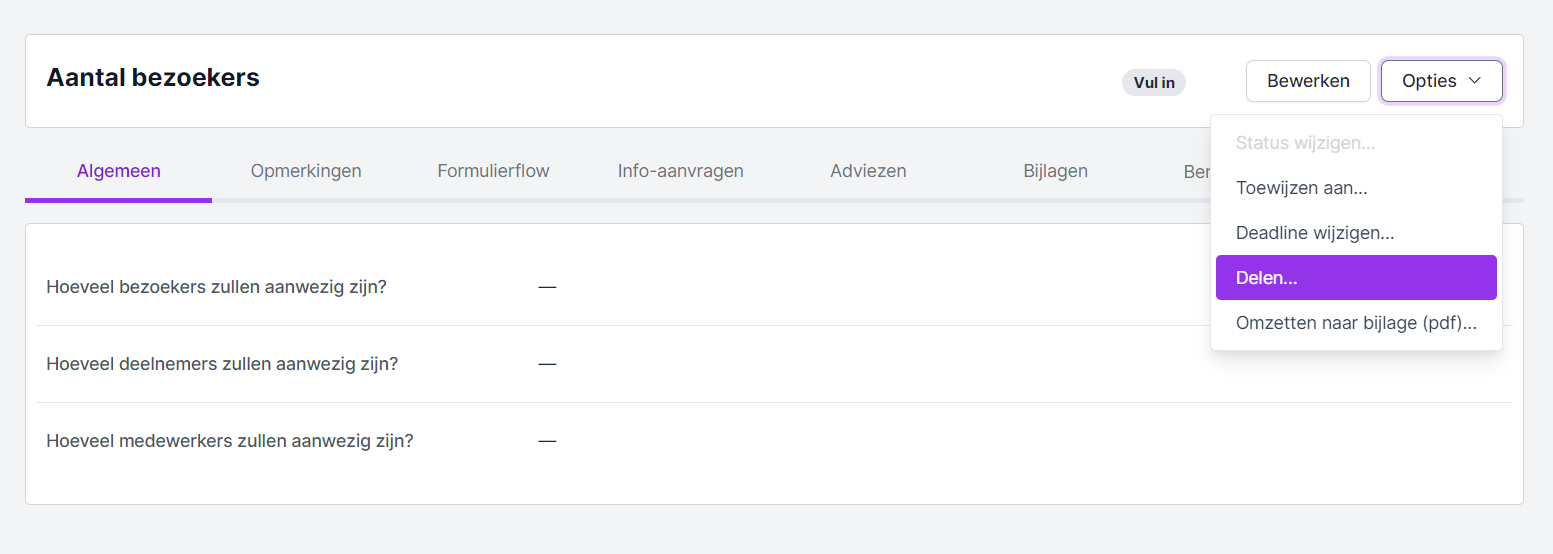Switch to the Algemeen tab
Image resolution: width=1553 pixels, height=554 pixels.
pyautogui.click(x=118, y=171)
